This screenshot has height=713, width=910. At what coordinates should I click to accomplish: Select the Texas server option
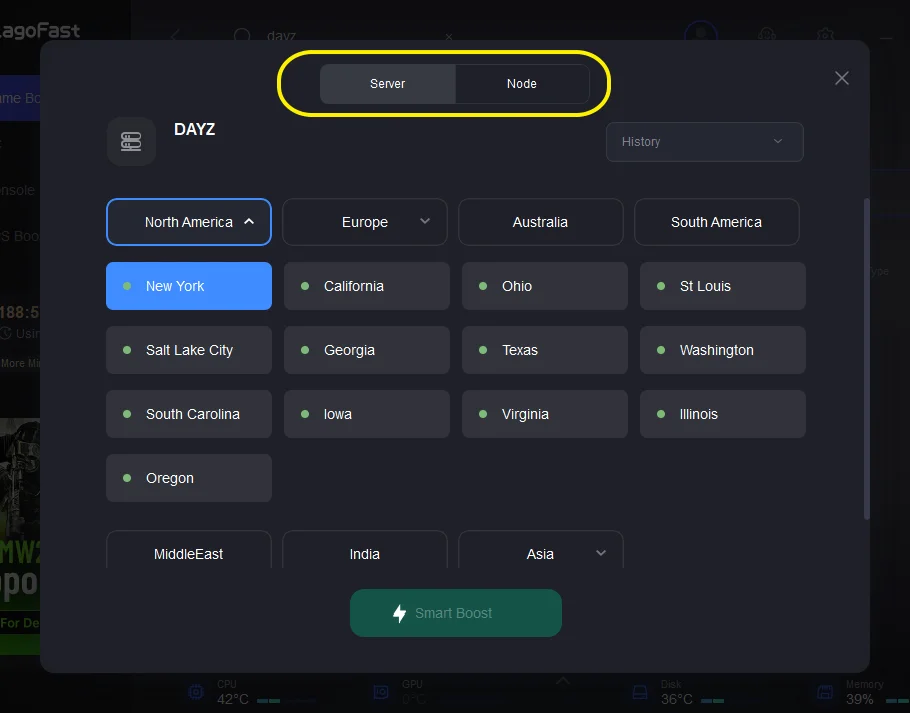tap(544, 350)
